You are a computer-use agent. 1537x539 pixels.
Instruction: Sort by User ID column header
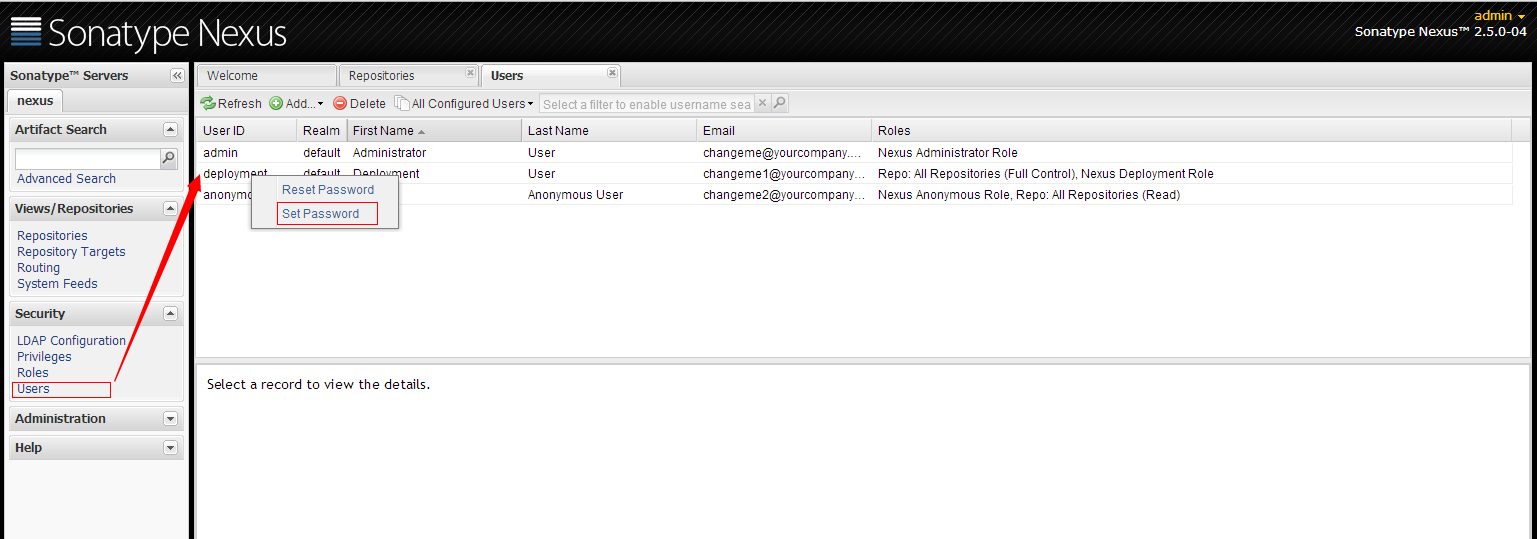click(246, 131)
